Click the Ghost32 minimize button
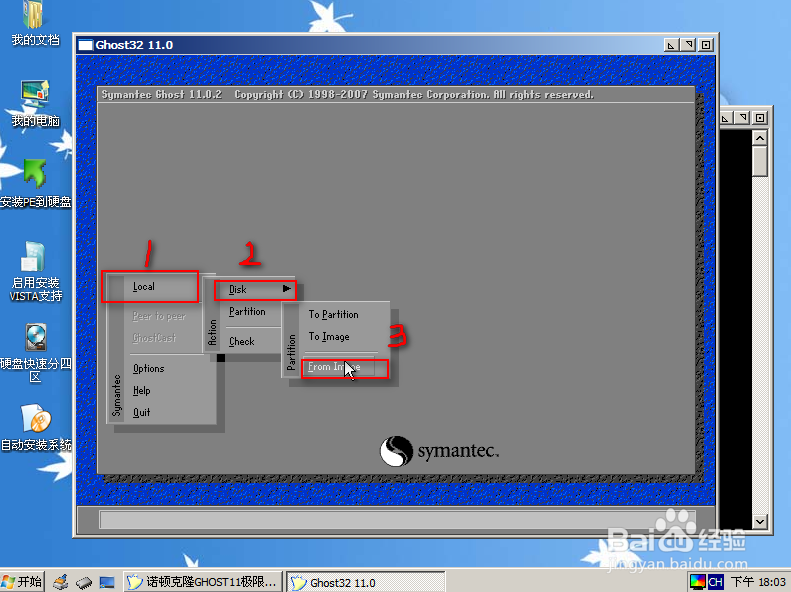The width and height of the screenshot is (791, 592). coord(670,45)
